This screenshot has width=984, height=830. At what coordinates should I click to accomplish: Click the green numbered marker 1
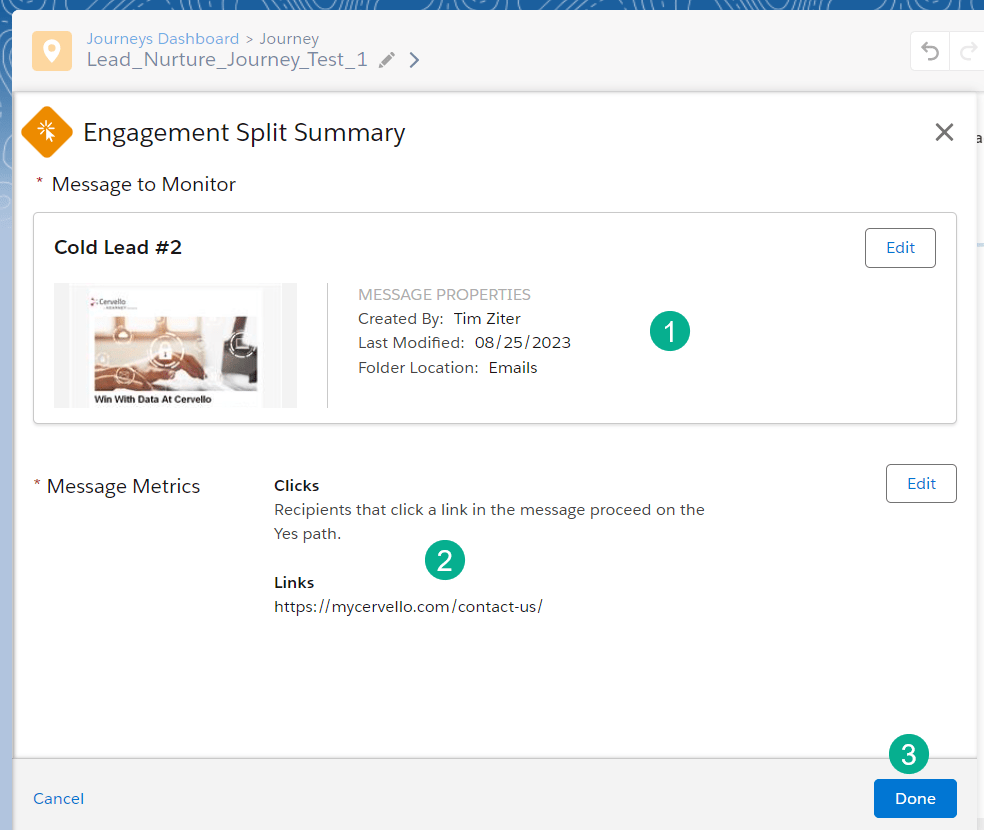[x=670, y=331]
